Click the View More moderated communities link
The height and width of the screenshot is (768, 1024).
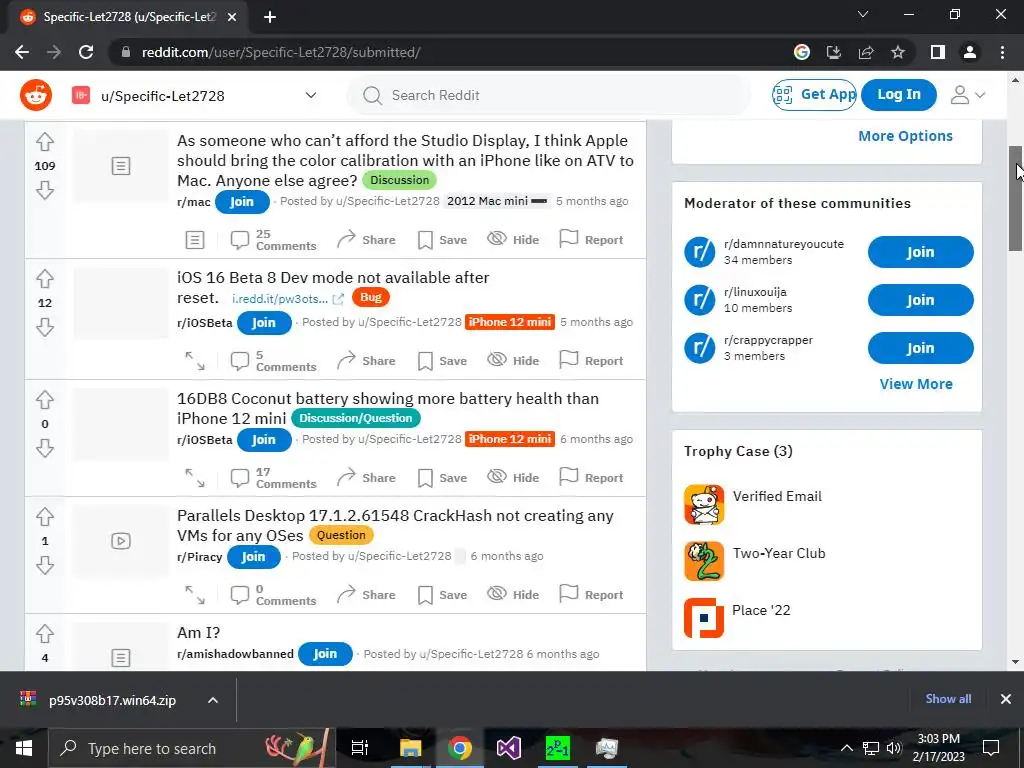point(916,384)
